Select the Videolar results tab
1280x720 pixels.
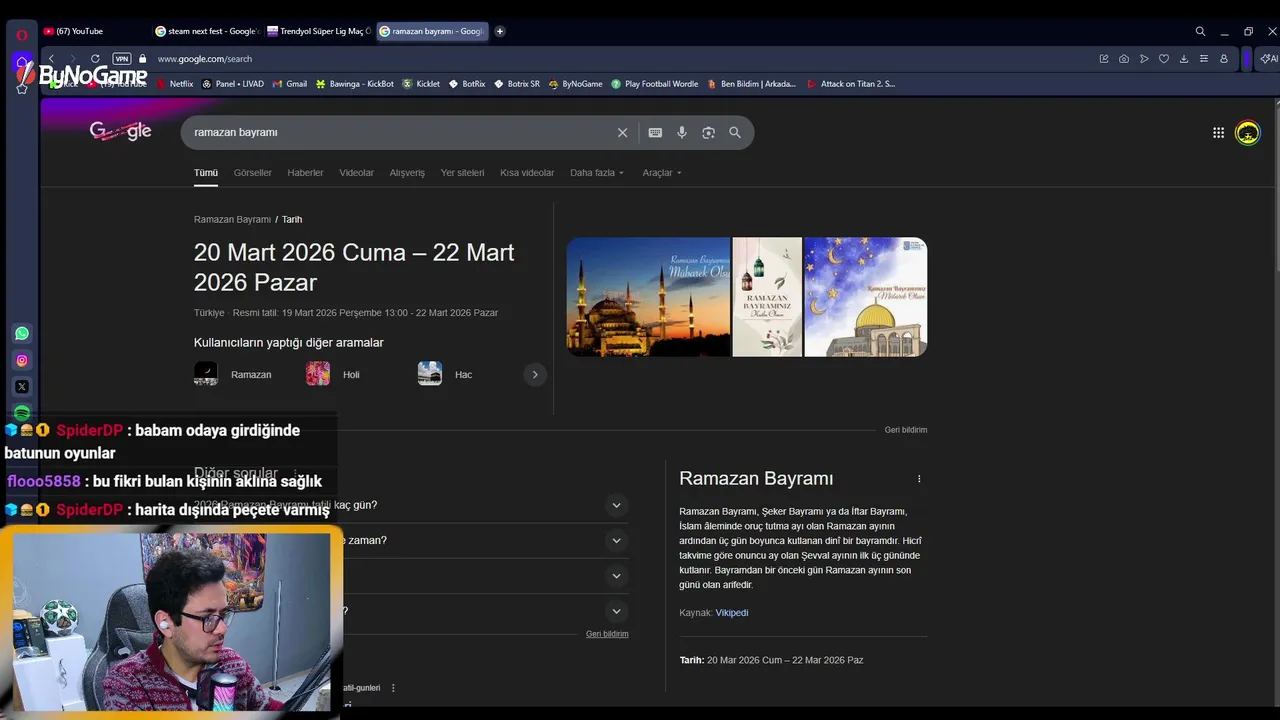tap(356, 173)
